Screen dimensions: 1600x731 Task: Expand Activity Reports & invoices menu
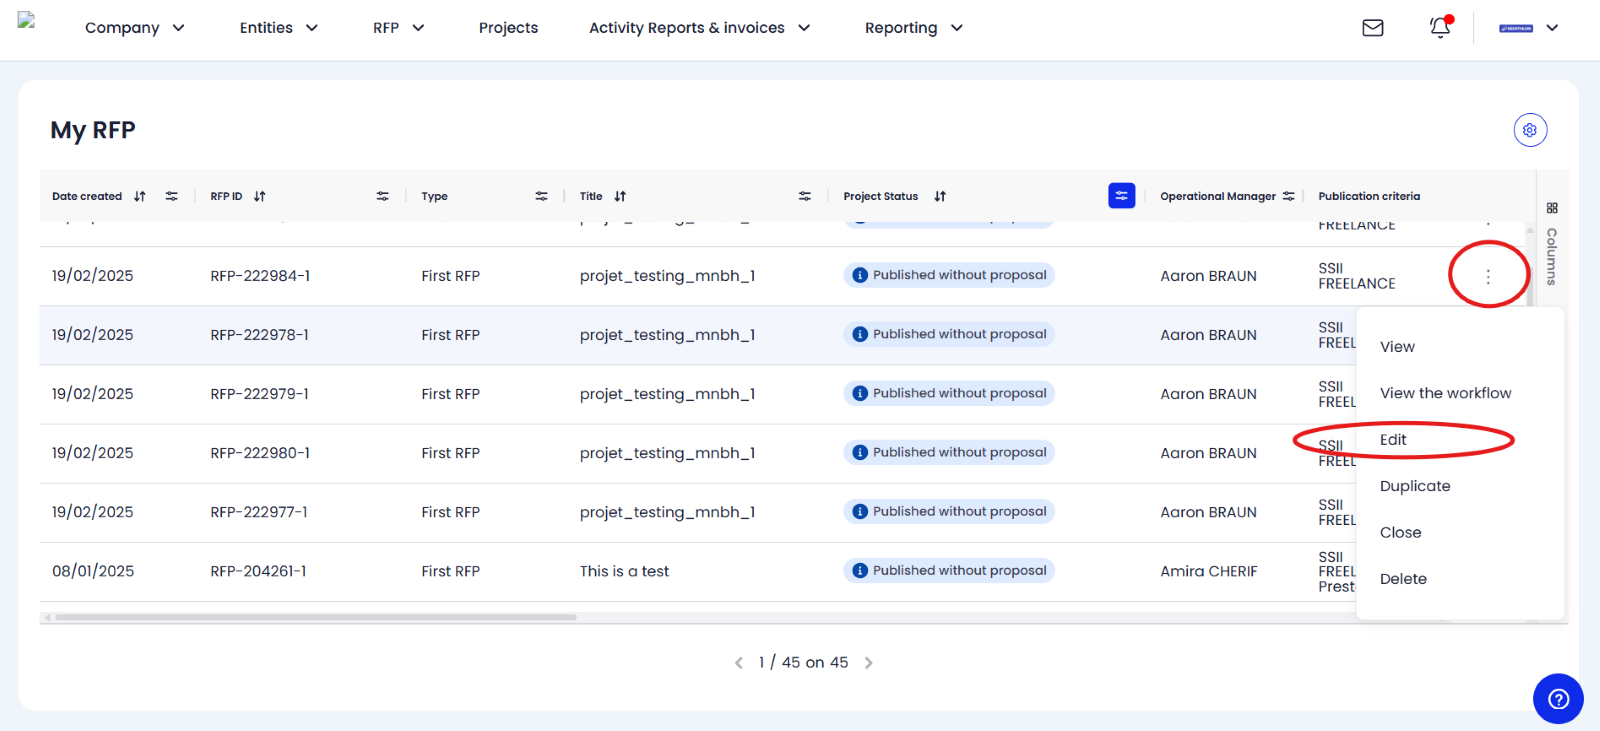point(700,28)
